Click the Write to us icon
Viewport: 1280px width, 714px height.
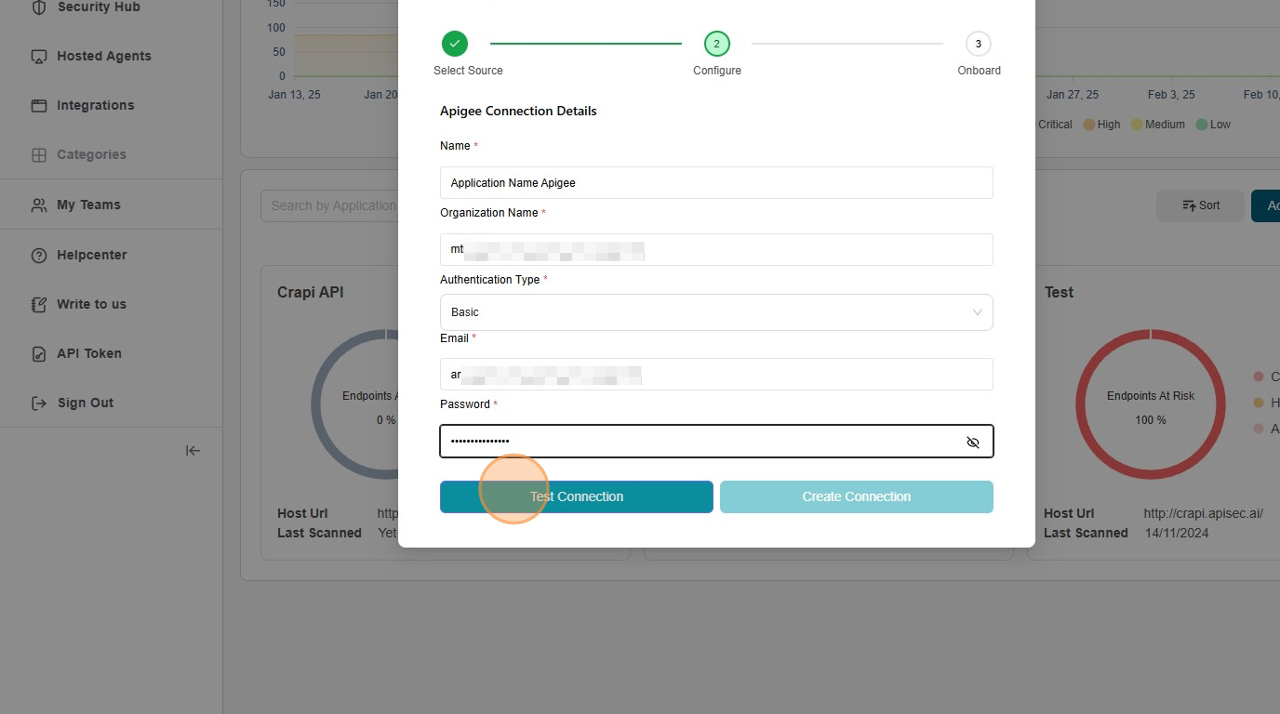coord(39,304)
